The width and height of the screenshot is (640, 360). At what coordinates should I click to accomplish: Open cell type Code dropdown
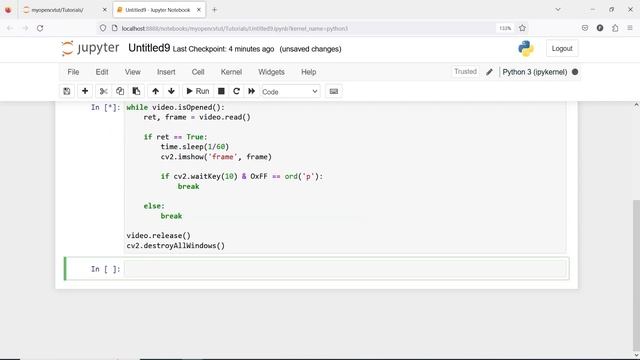point(290,91)
